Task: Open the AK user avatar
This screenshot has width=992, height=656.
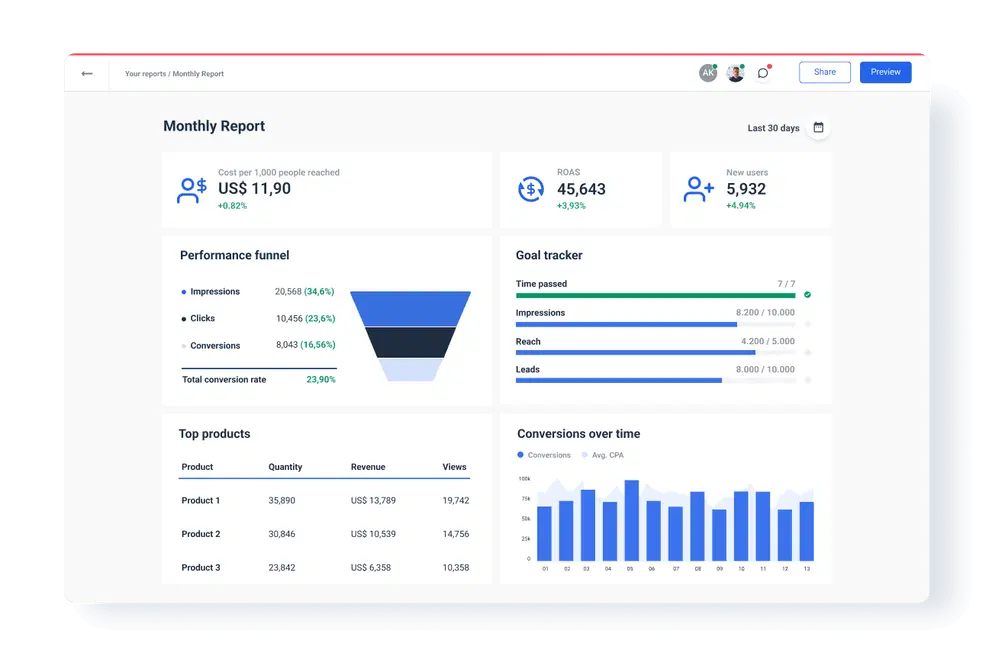Action: (x=708, y=73)
